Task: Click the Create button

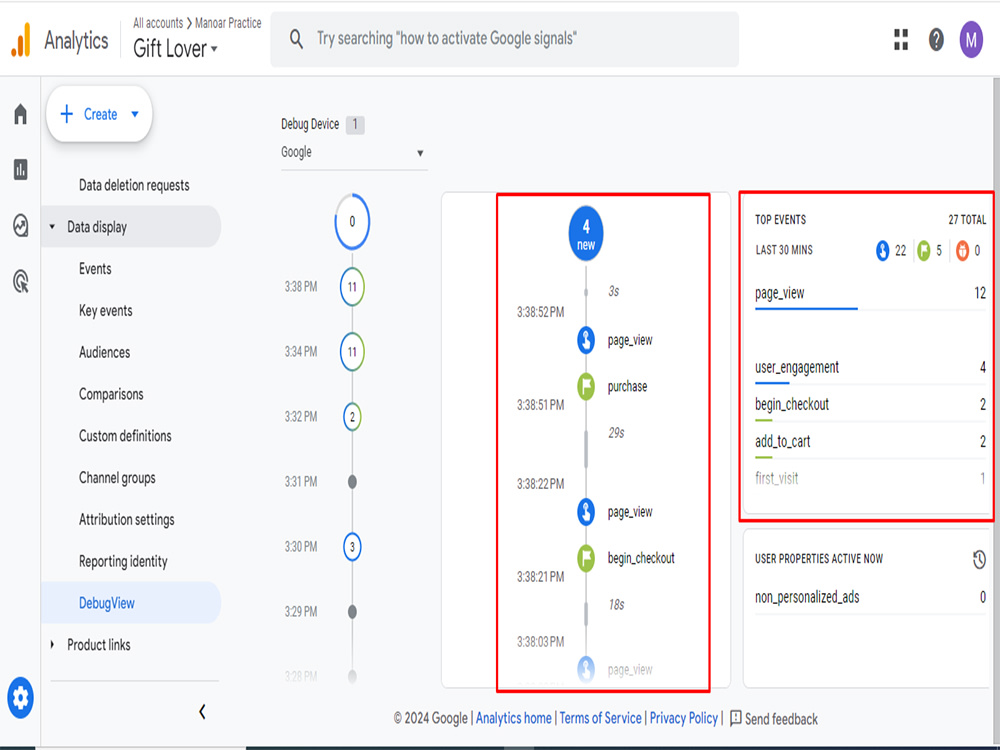Action: pos(98,114)
